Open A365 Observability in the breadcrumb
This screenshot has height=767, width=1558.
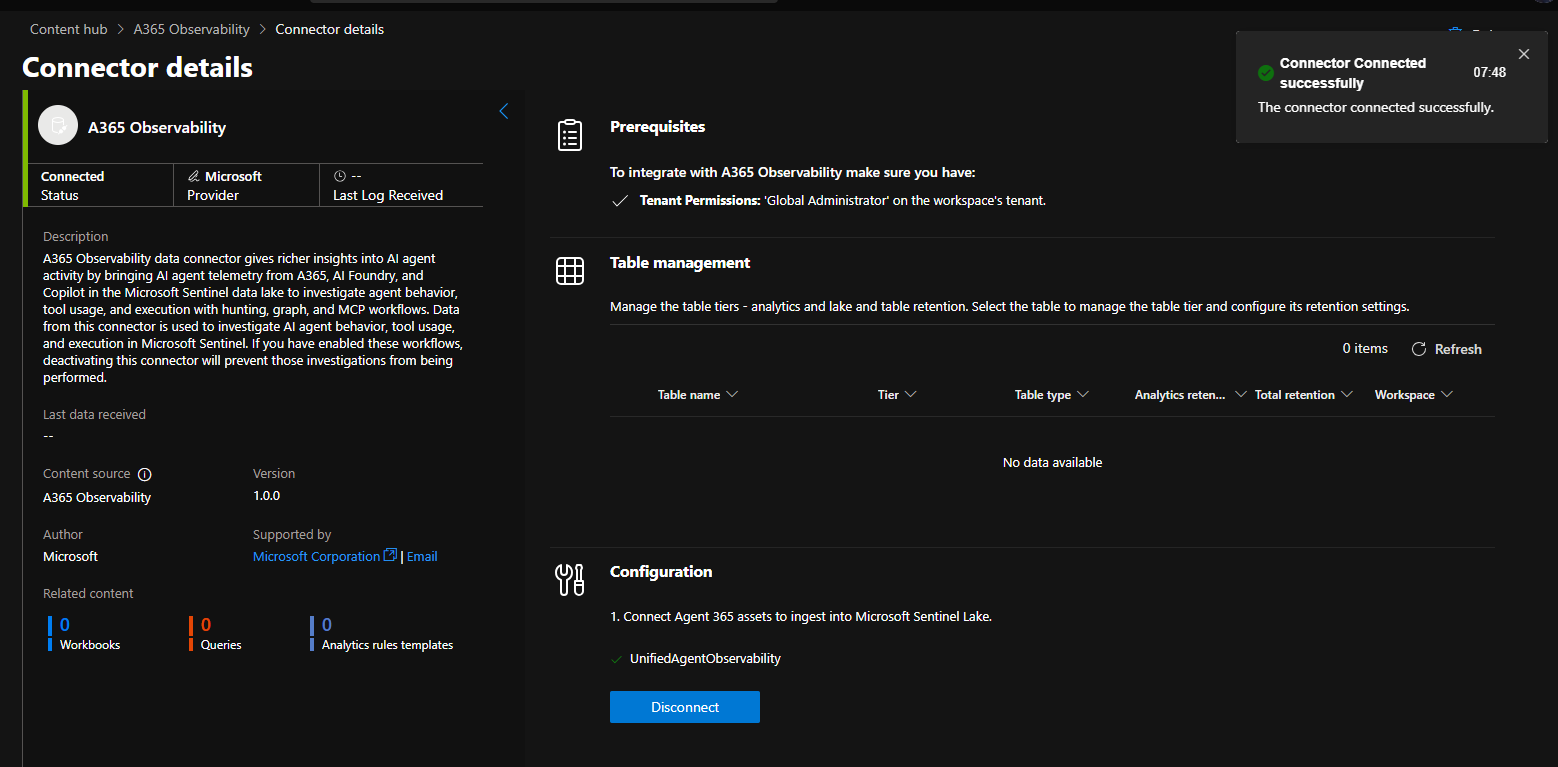[x=192, y=29]
